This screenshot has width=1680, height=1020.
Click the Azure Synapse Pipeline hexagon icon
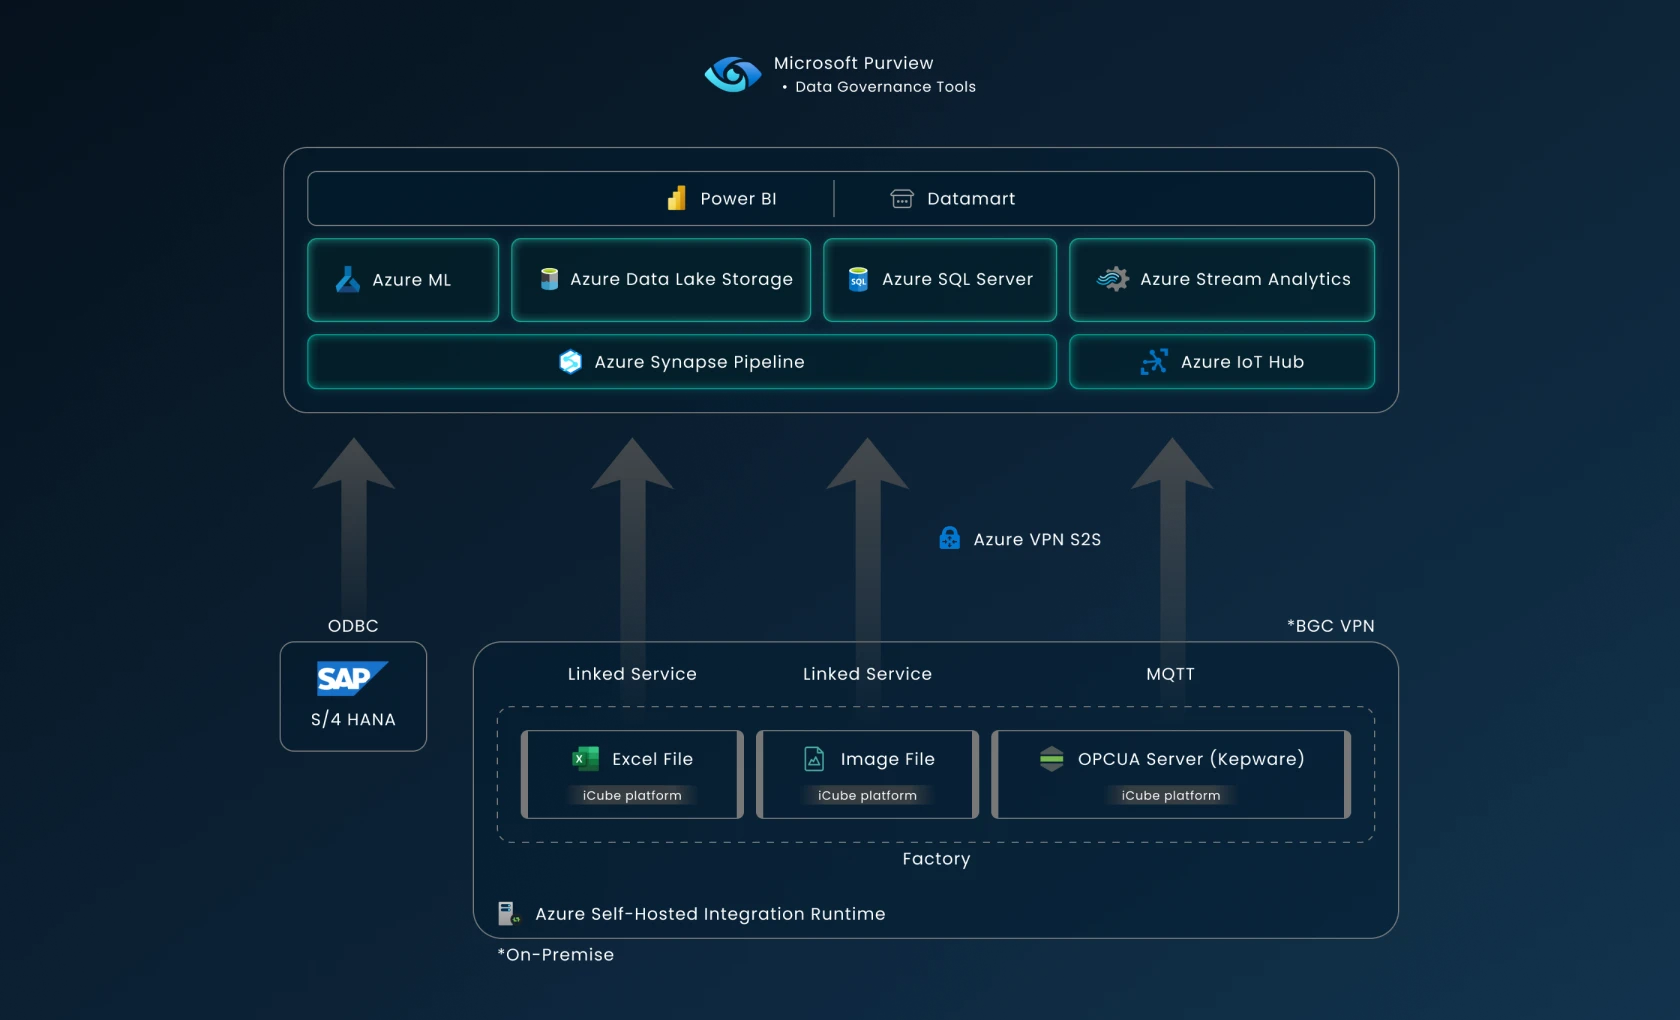click(570, 362)
